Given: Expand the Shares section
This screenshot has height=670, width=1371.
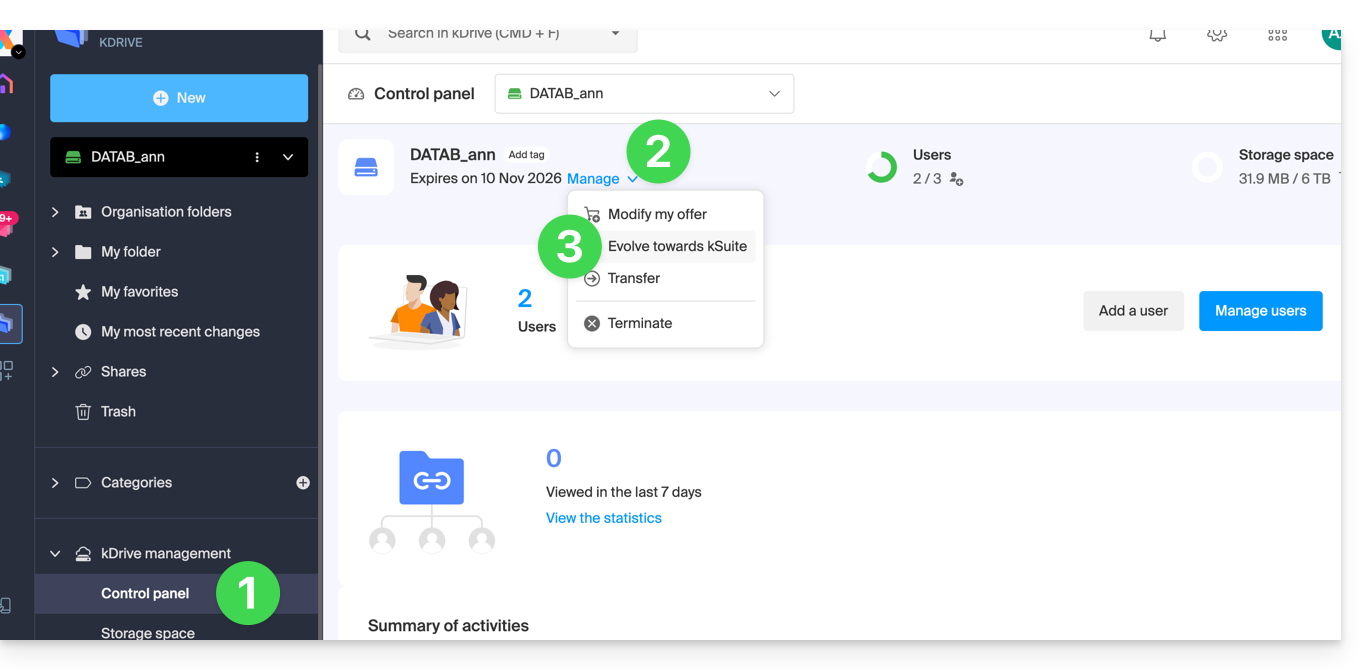Looking at the screenshot, I should tap(55, 372).
